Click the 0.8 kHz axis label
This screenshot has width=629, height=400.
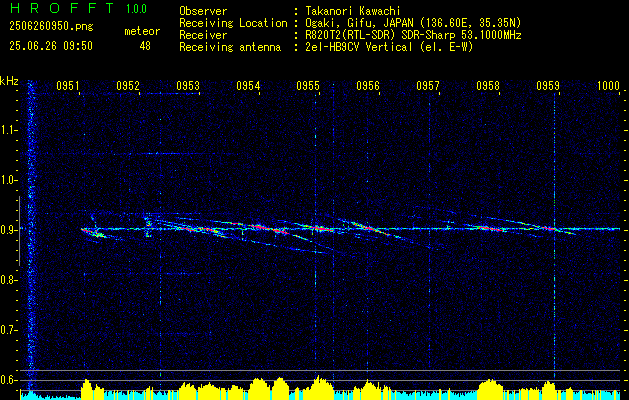point(9,280)
